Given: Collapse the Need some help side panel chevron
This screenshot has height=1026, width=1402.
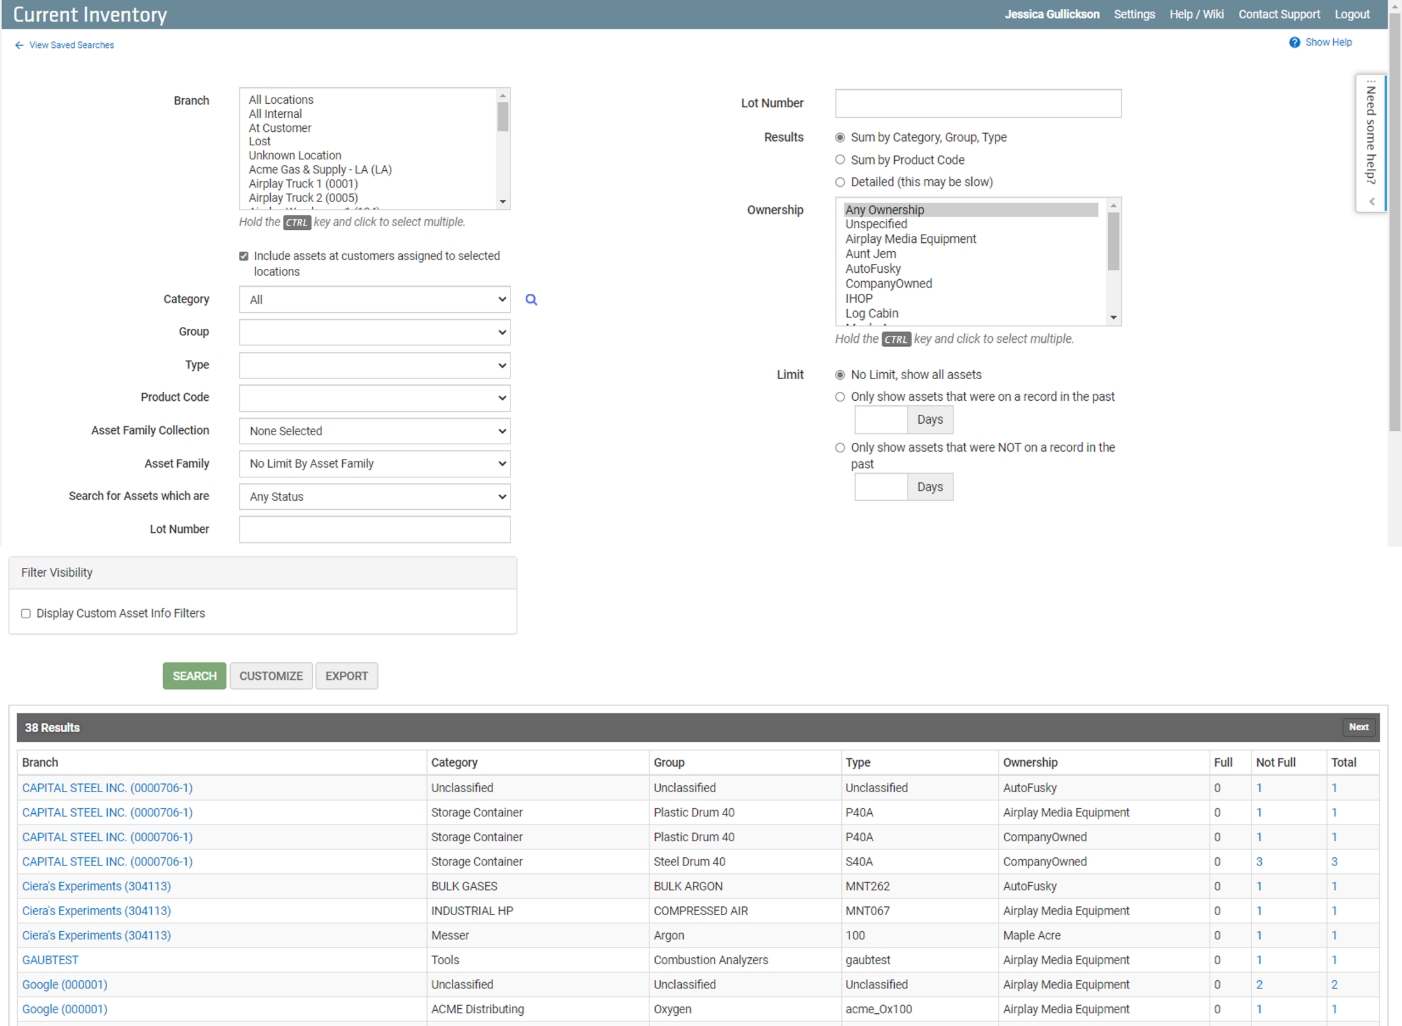Looking at the screenshot, I should point(1370,199).
